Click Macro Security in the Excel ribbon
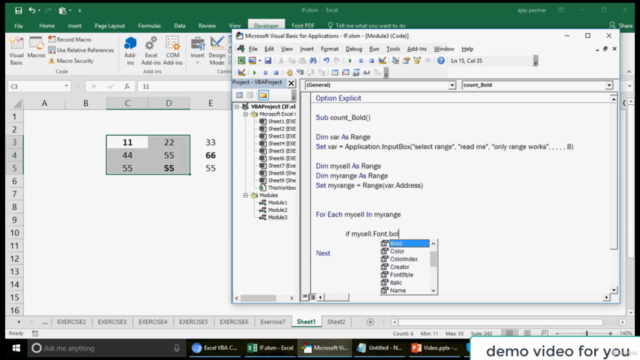640x360 pixels. (x=71, y=61)
